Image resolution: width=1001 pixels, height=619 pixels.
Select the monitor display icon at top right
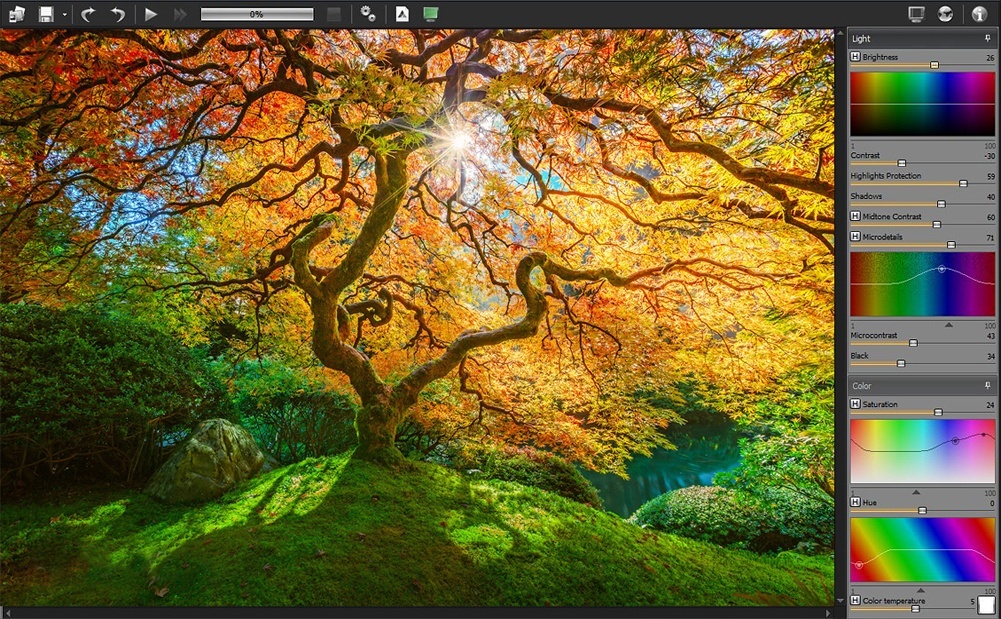coord(915,13)
